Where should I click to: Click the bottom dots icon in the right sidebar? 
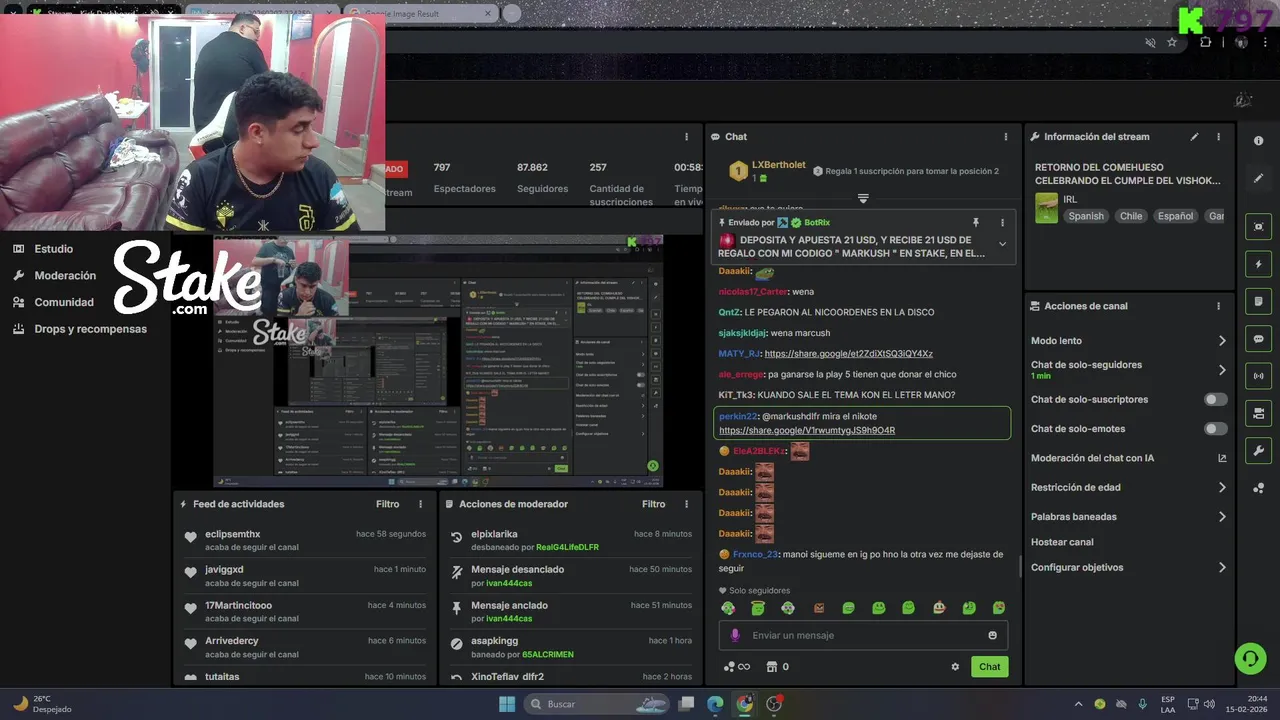point(1258,488)
